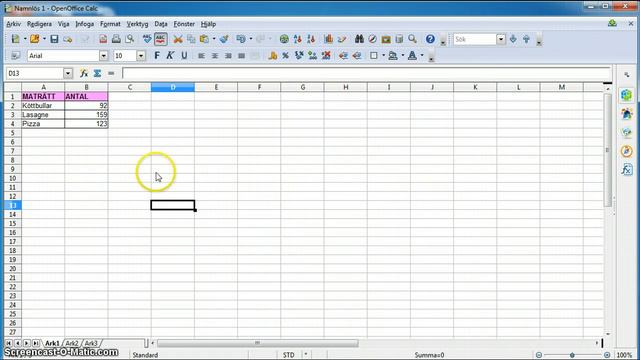640x360 pixels.
Task: Toggle italic formatting (K)
Action: click(x=170, y=56)
